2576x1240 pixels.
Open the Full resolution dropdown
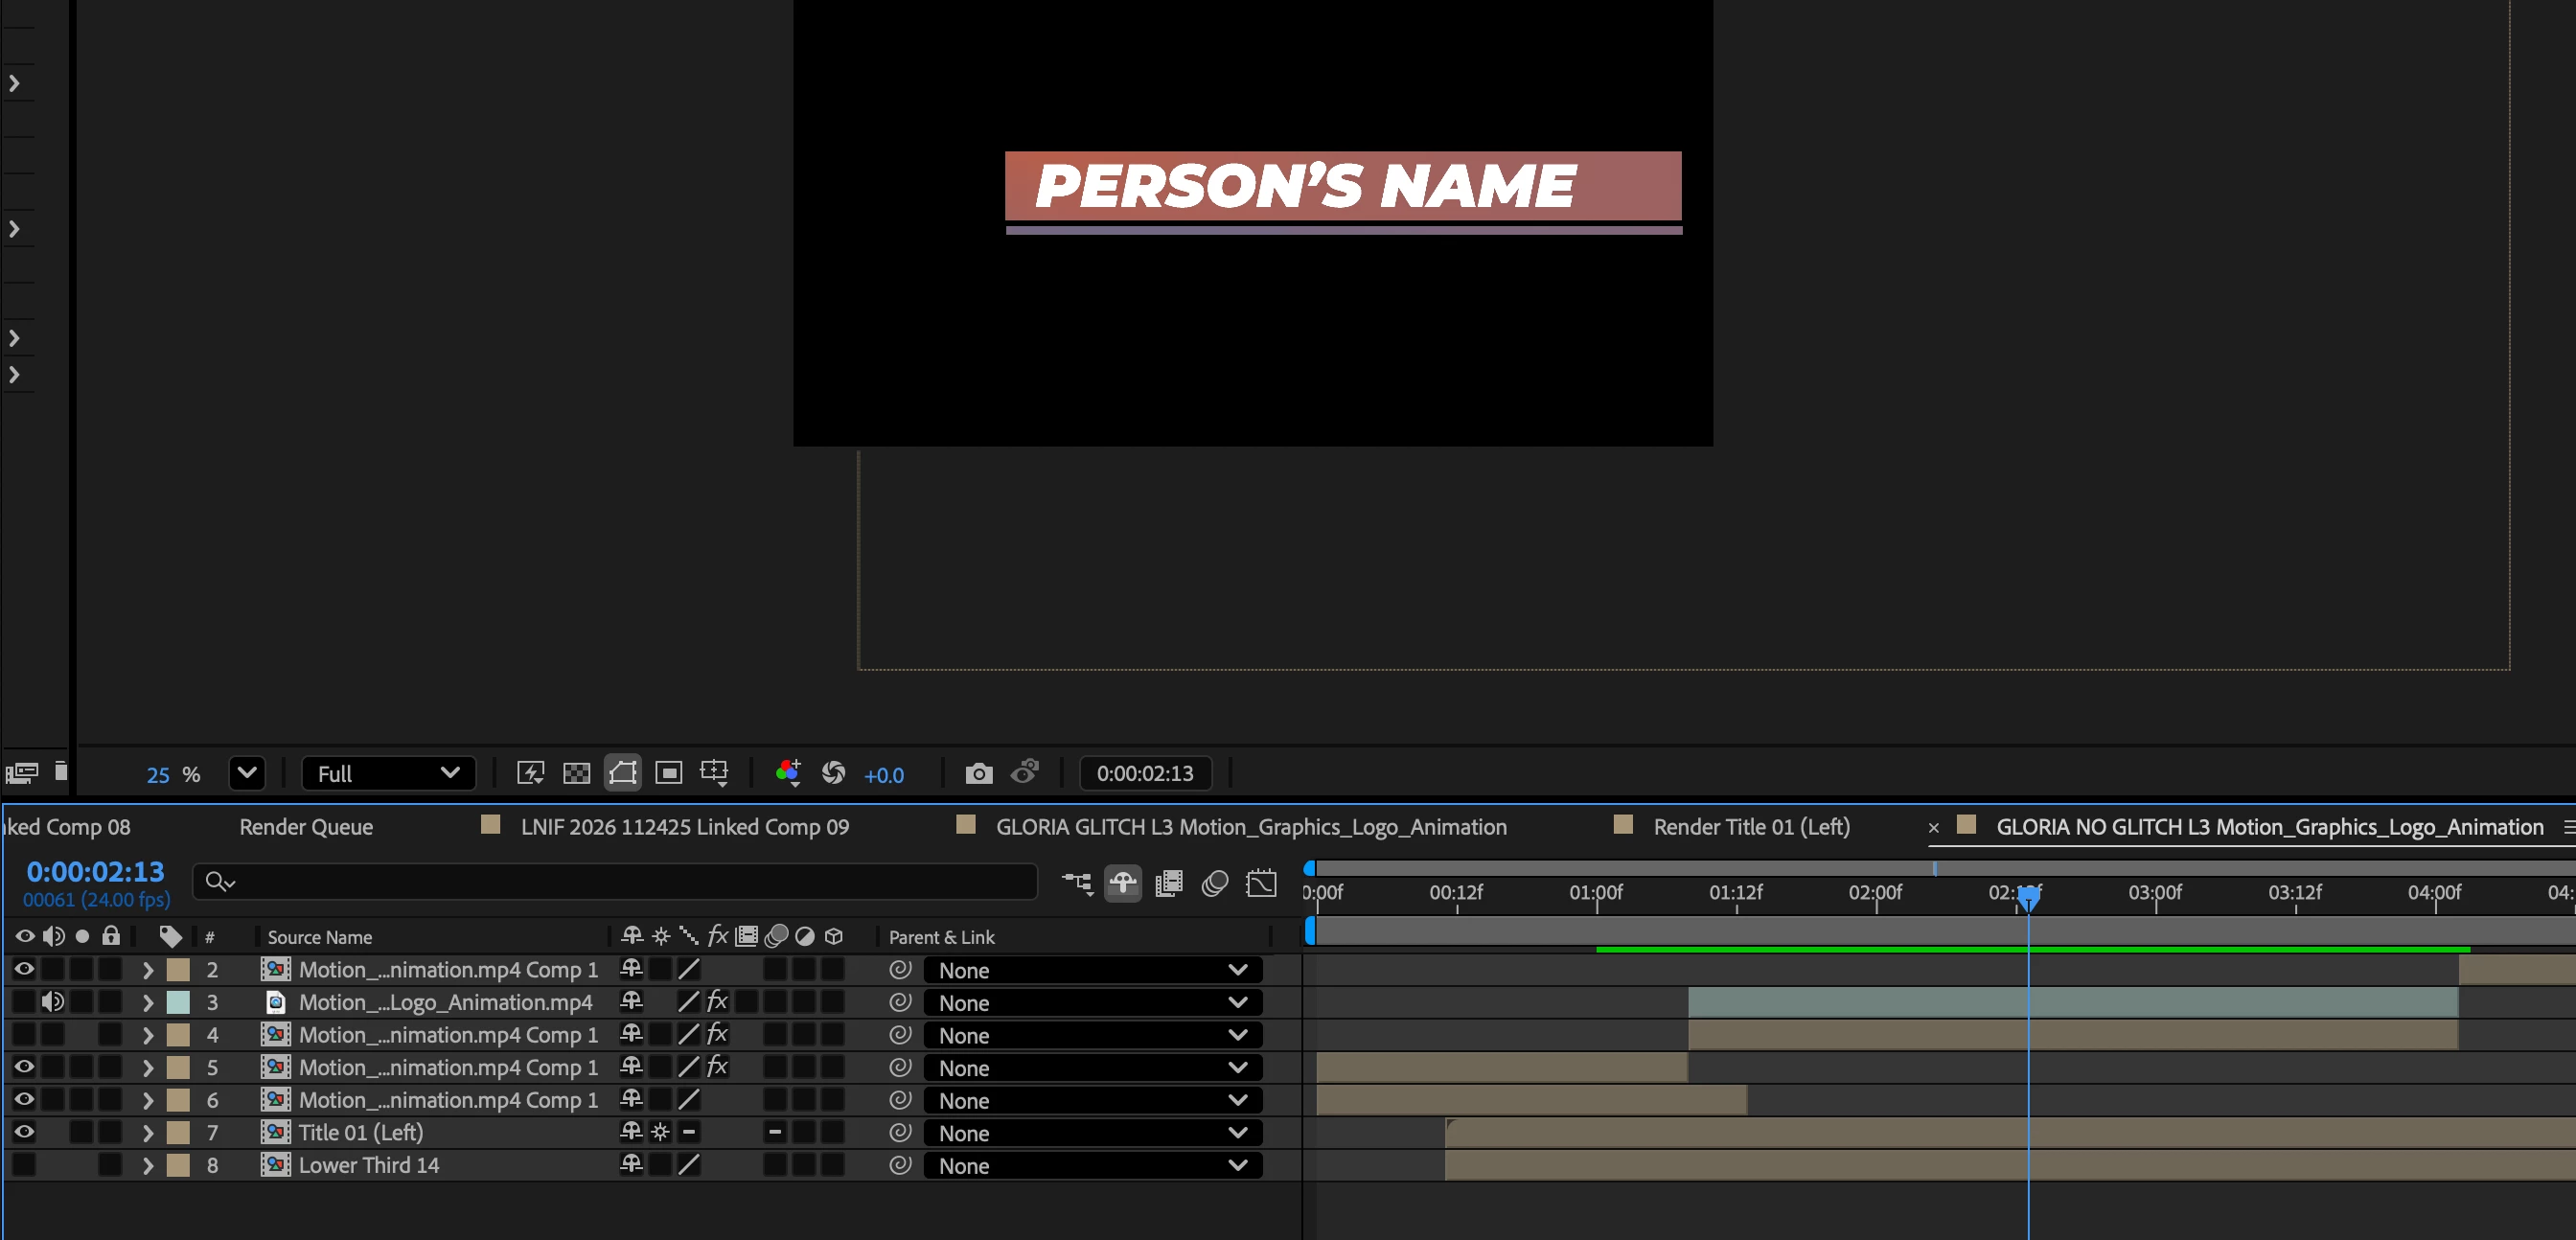click(x=389, y=773)
